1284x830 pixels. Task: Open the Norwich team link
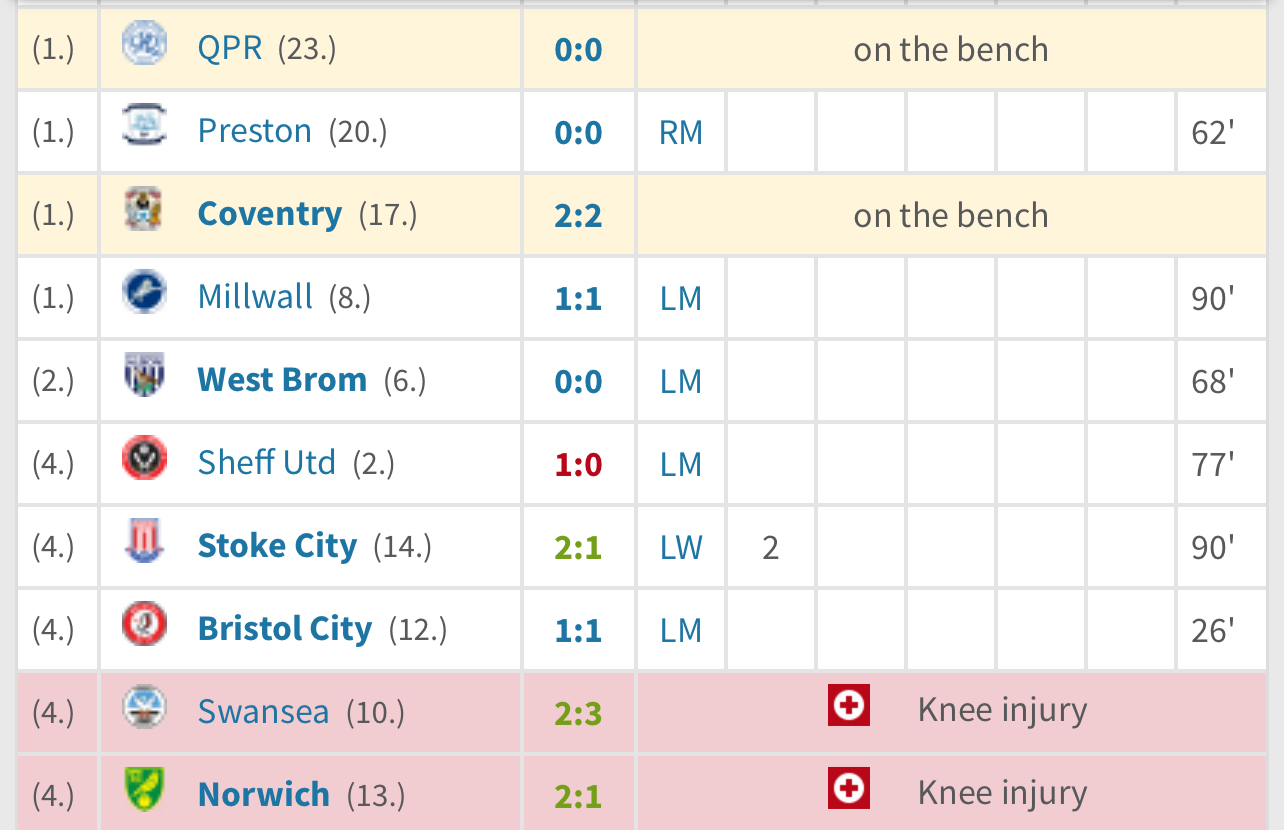[264, 794]
